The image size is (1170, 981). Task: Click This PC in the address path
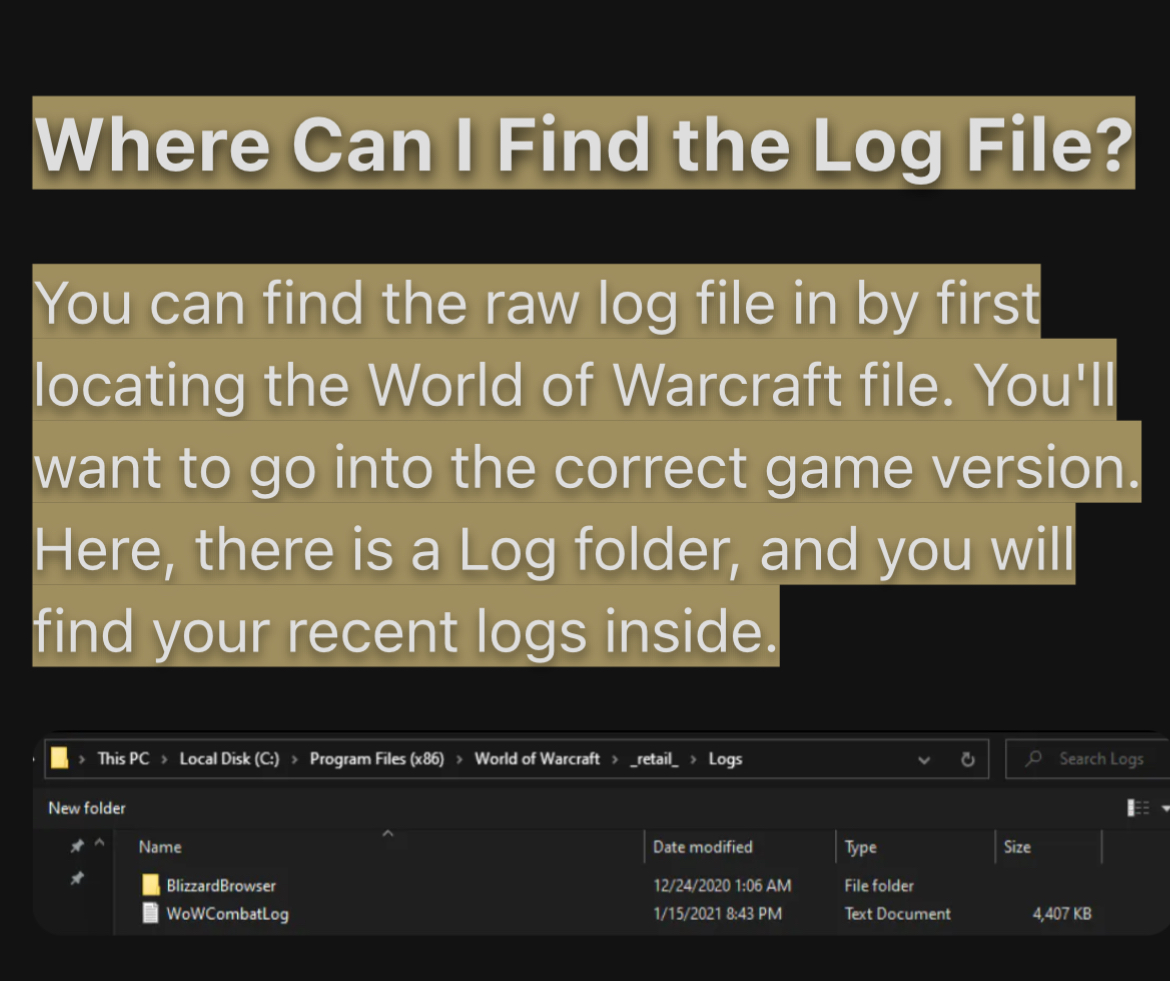pyautogui.click(x=123, y=759)
